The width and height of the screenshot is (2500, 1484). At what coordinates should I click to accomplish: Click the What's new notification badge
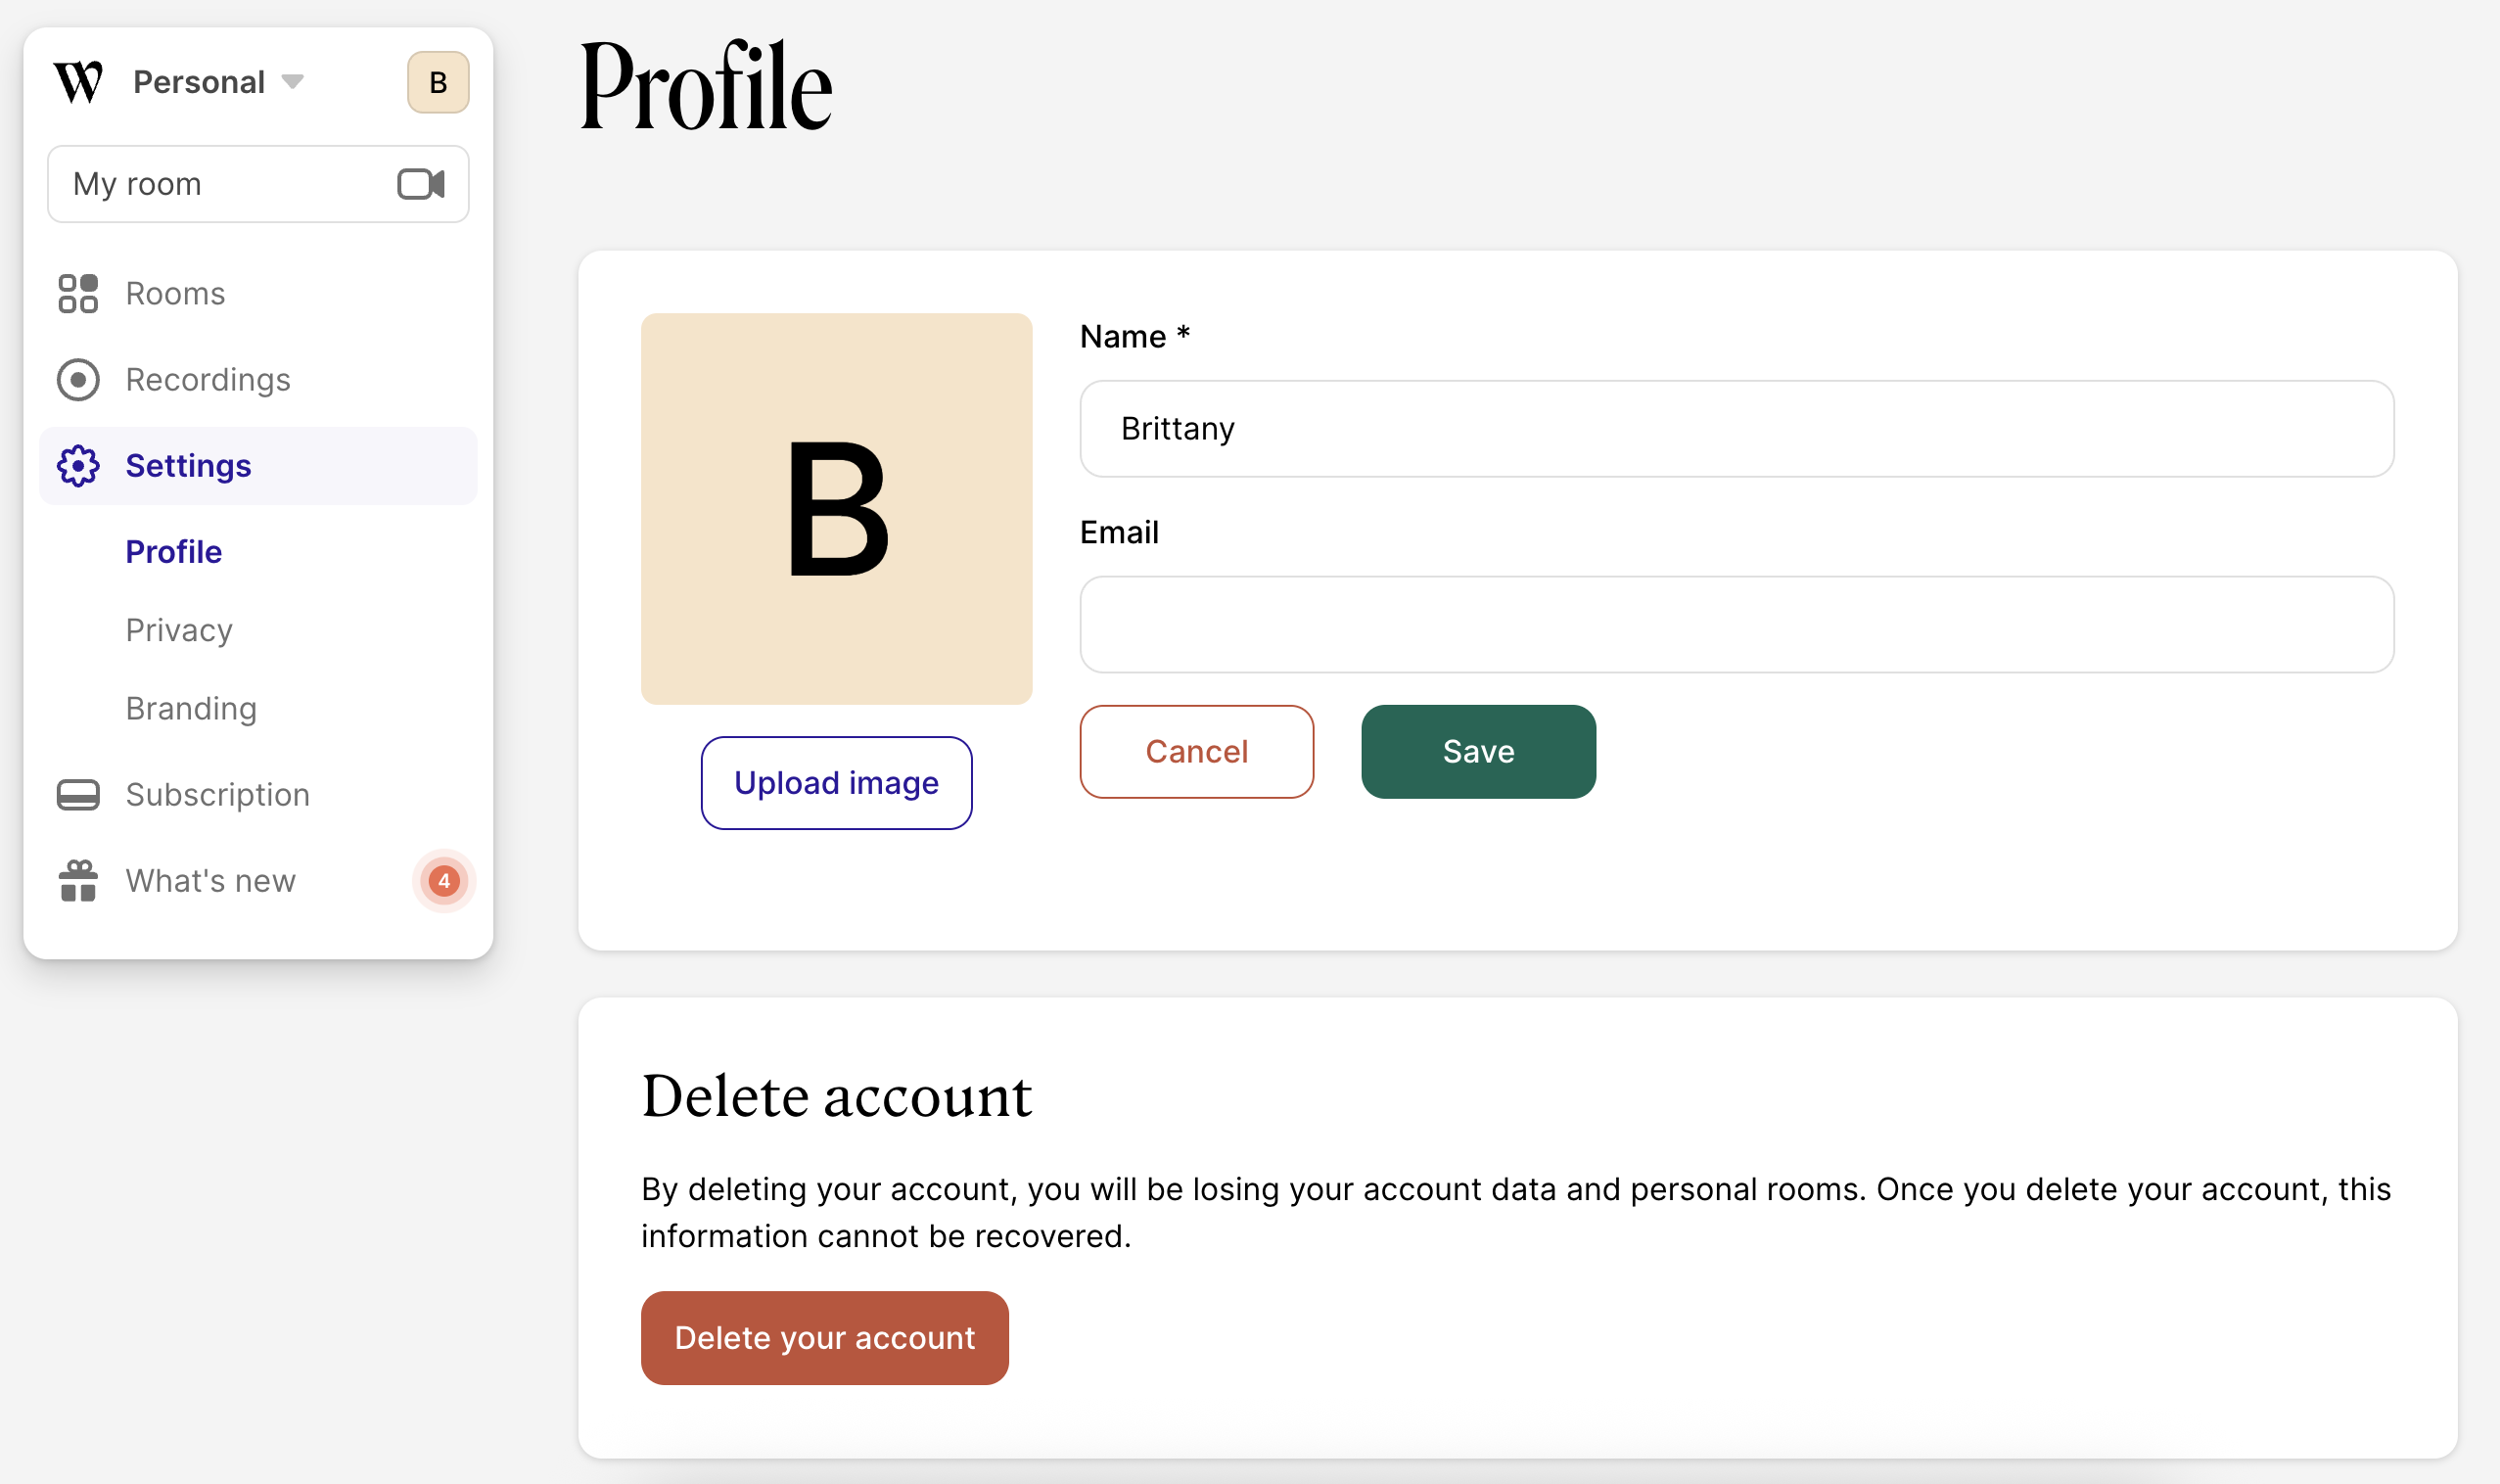click(444, 881)
